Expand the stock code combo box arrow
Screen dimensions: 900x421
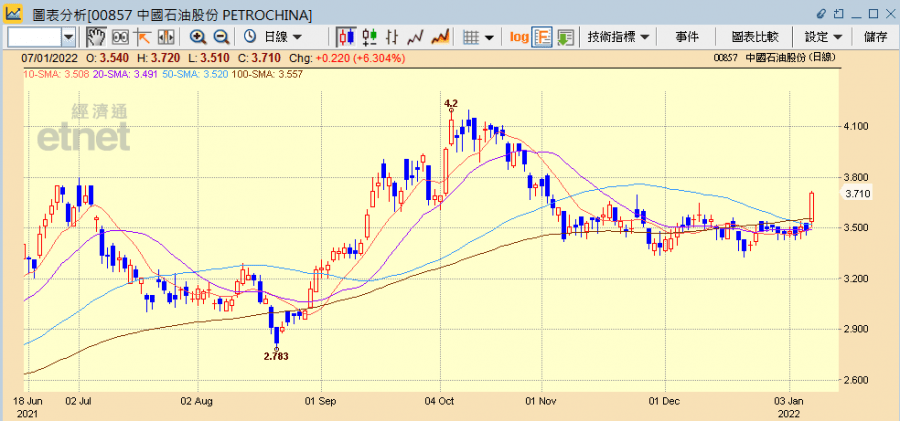click(69, 37)
